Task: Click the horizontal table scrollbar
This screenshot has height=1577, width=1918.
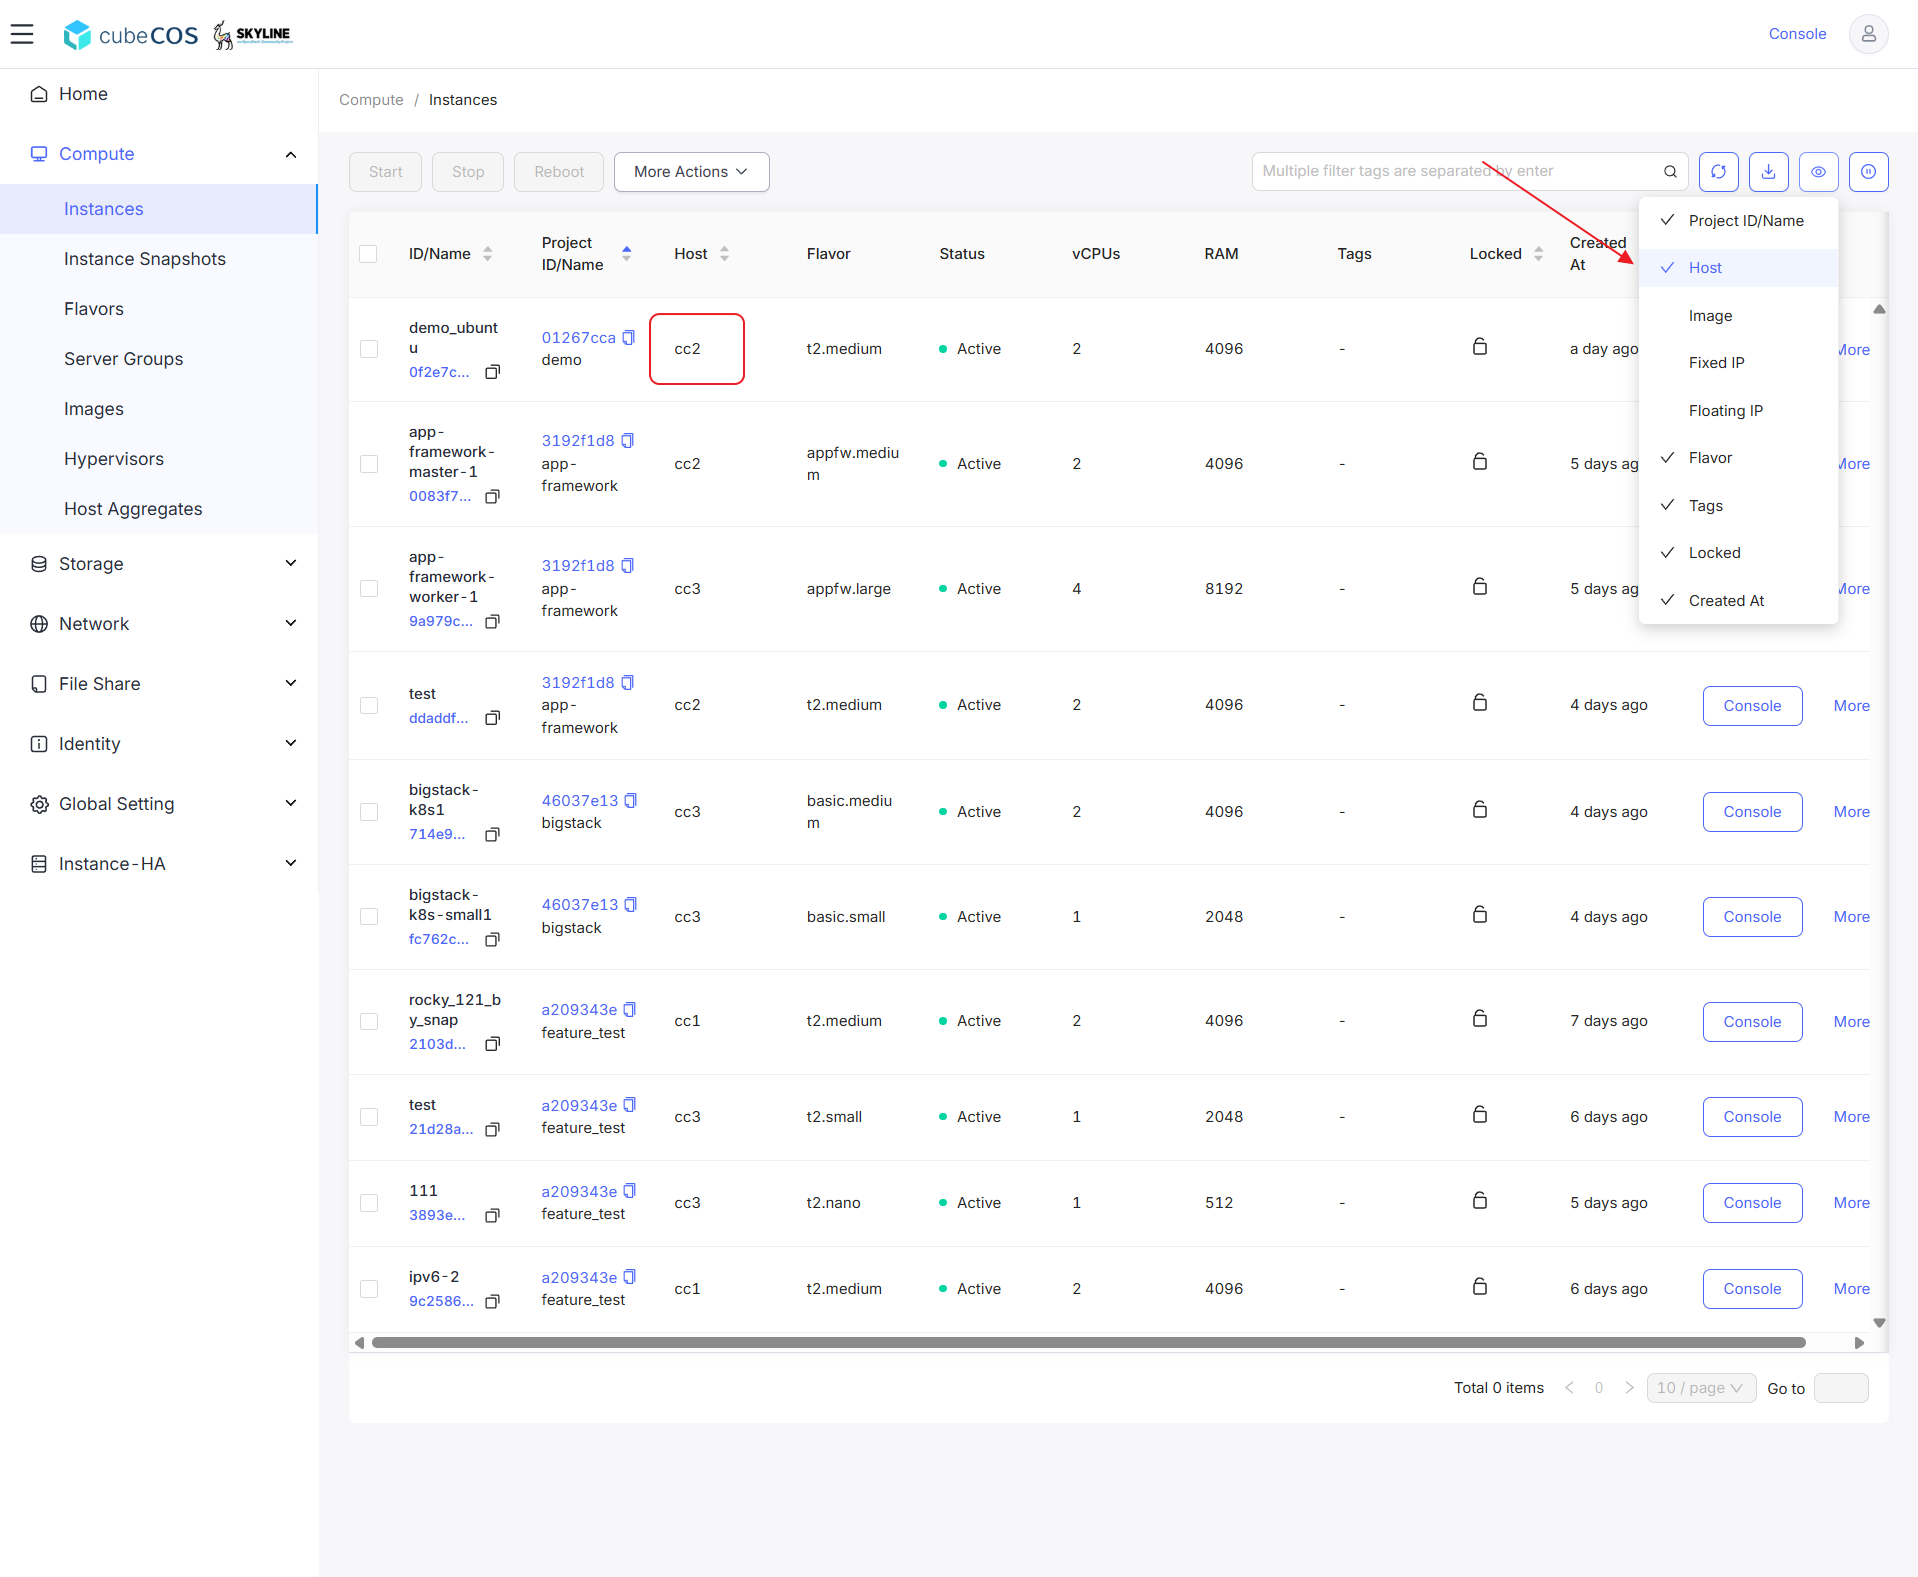Action: pyautogui.click(x=1088, y=1343)
